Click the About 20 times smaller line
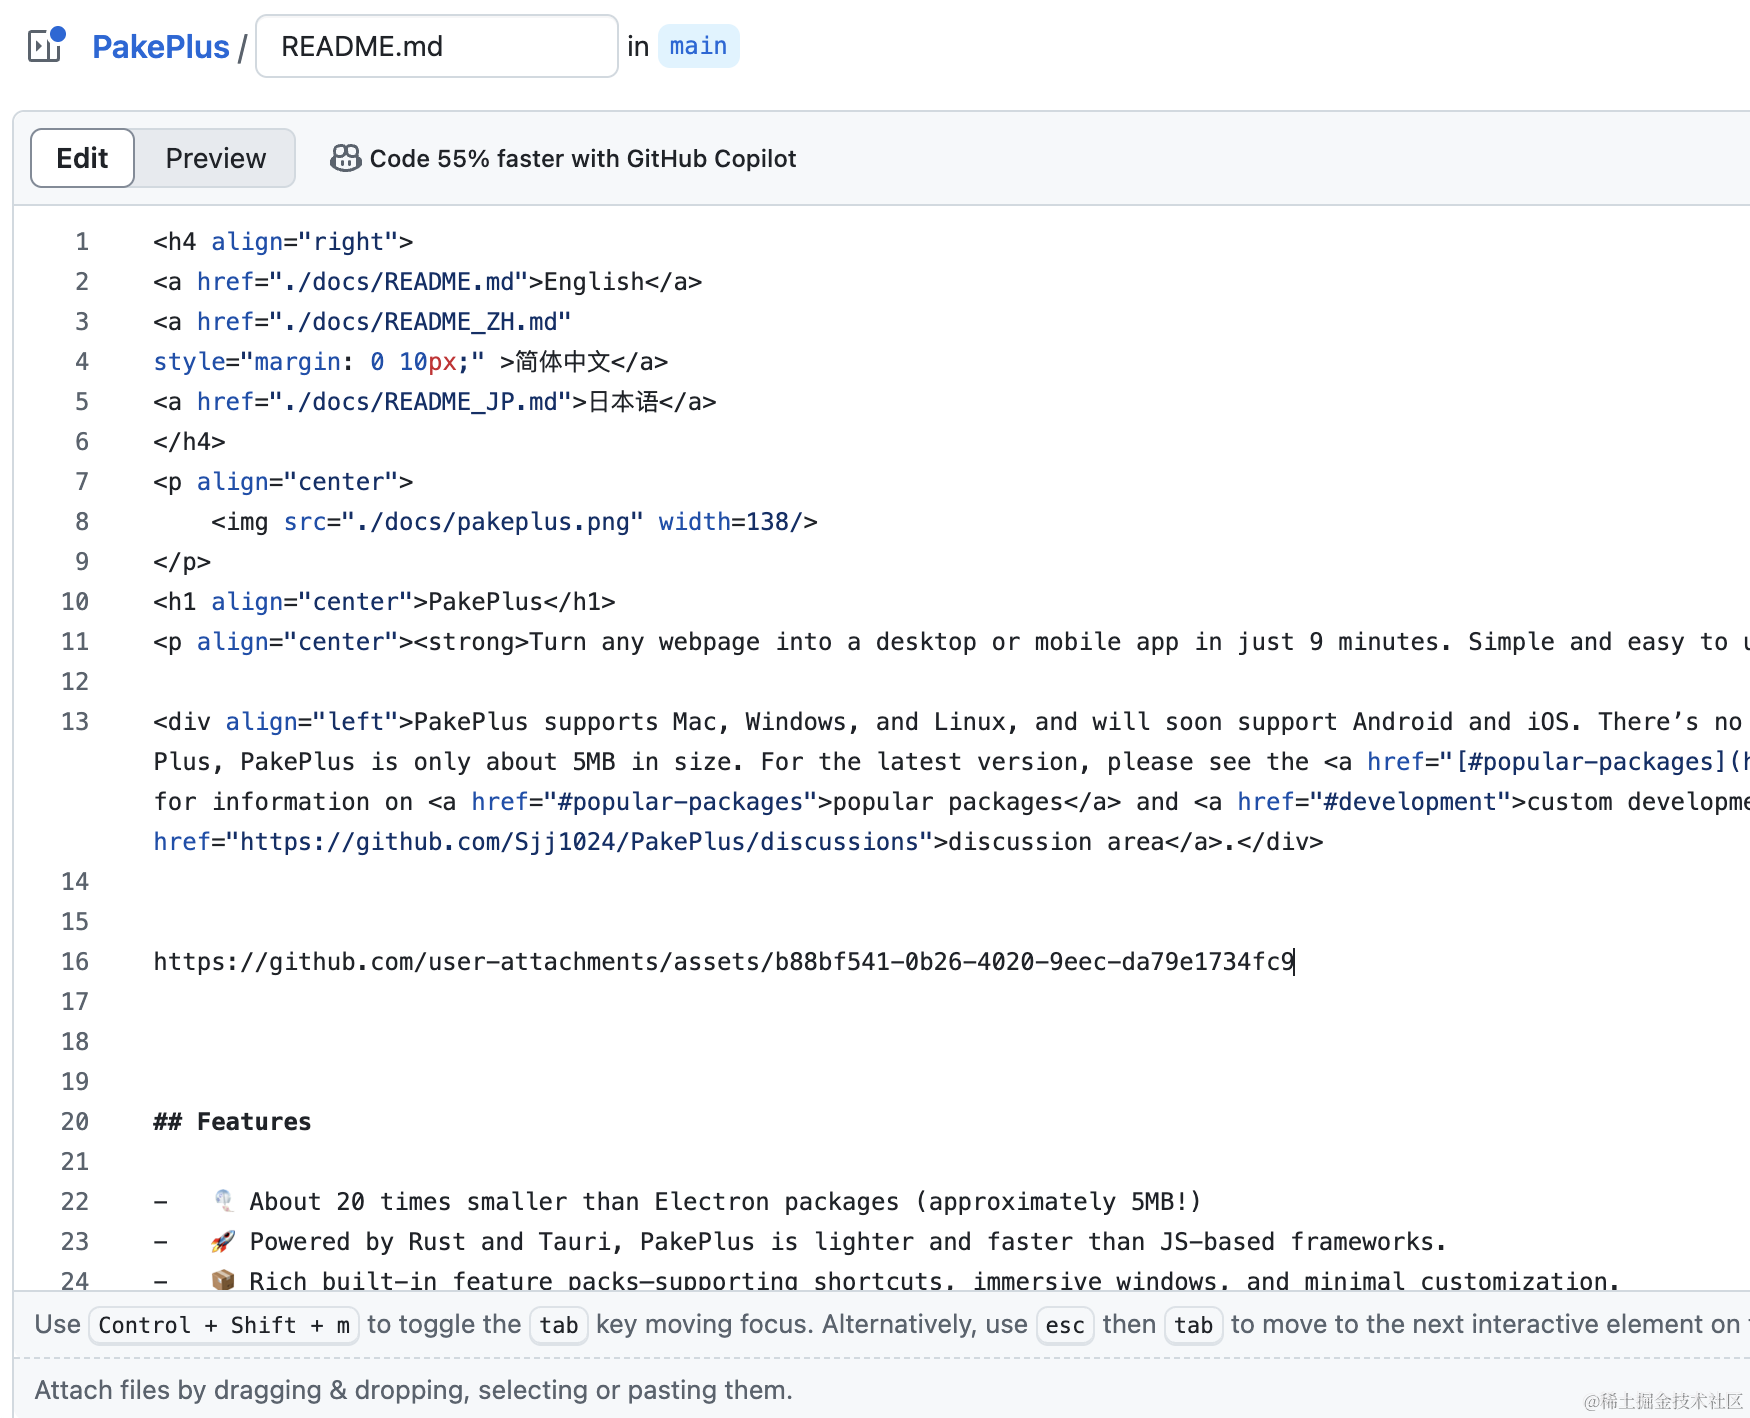 point(677,1202)
